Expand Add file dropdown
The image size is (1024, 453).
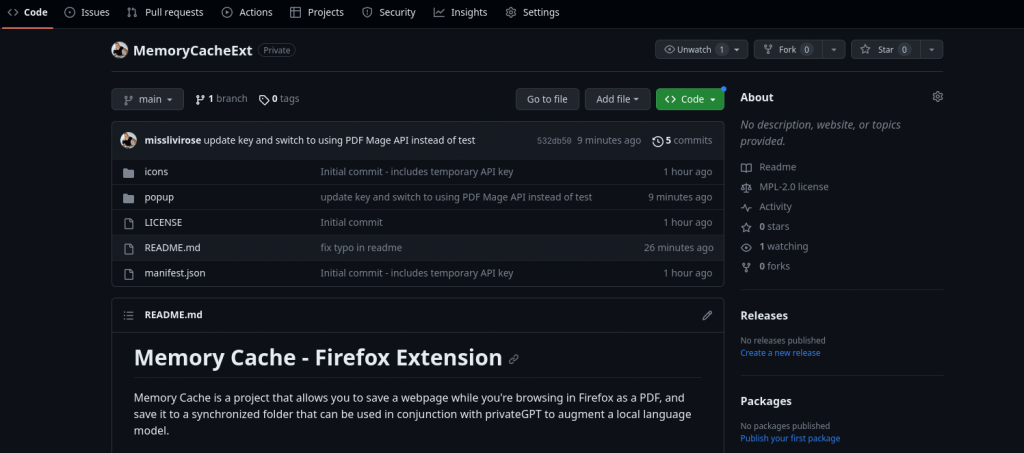pyautogui.click(x=618, y=99)
